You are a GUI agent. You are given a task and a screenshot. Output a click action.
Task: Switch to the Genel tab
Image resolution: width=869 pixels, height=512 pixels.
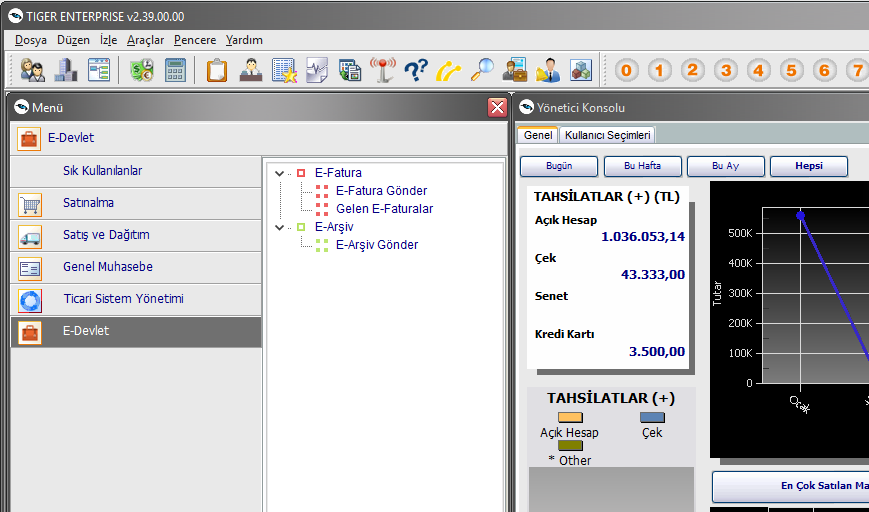click(538, 135)
